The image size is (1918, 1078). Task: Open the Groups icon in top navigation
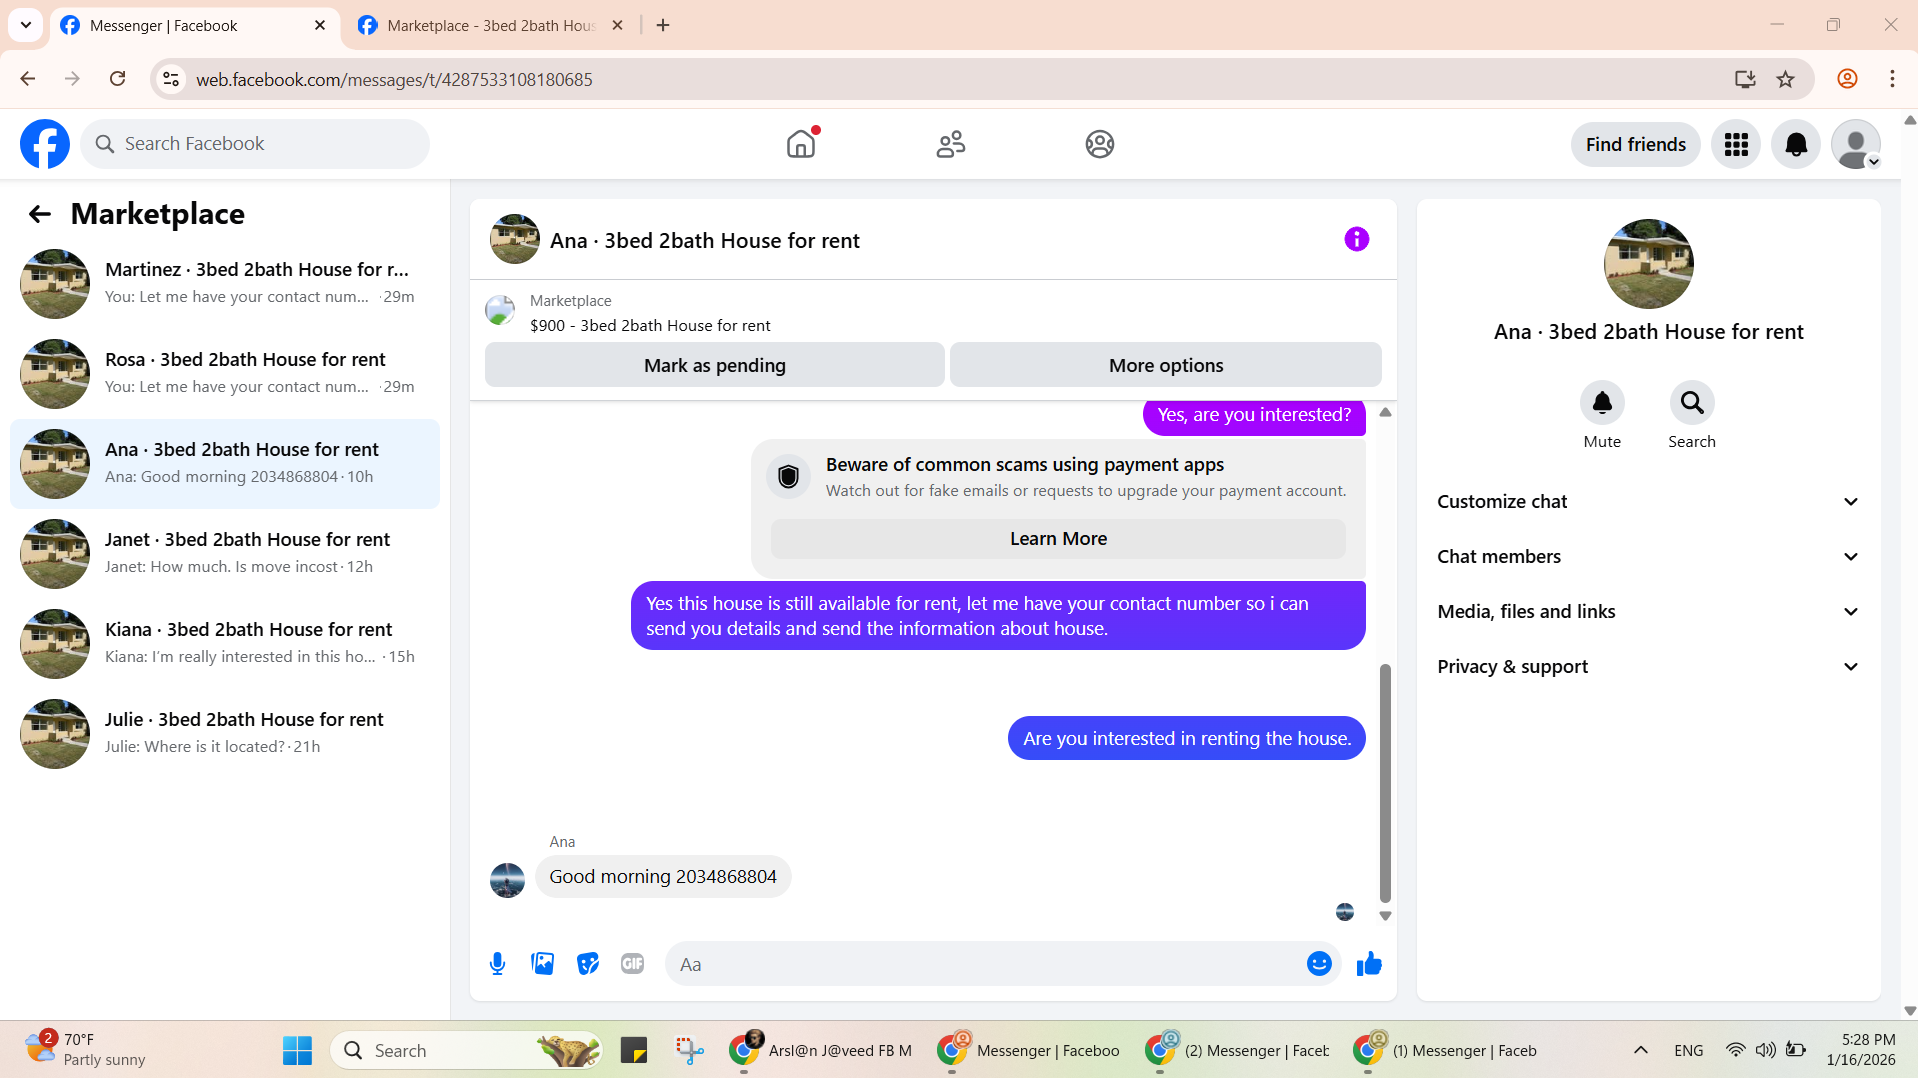coord(1100,144)
